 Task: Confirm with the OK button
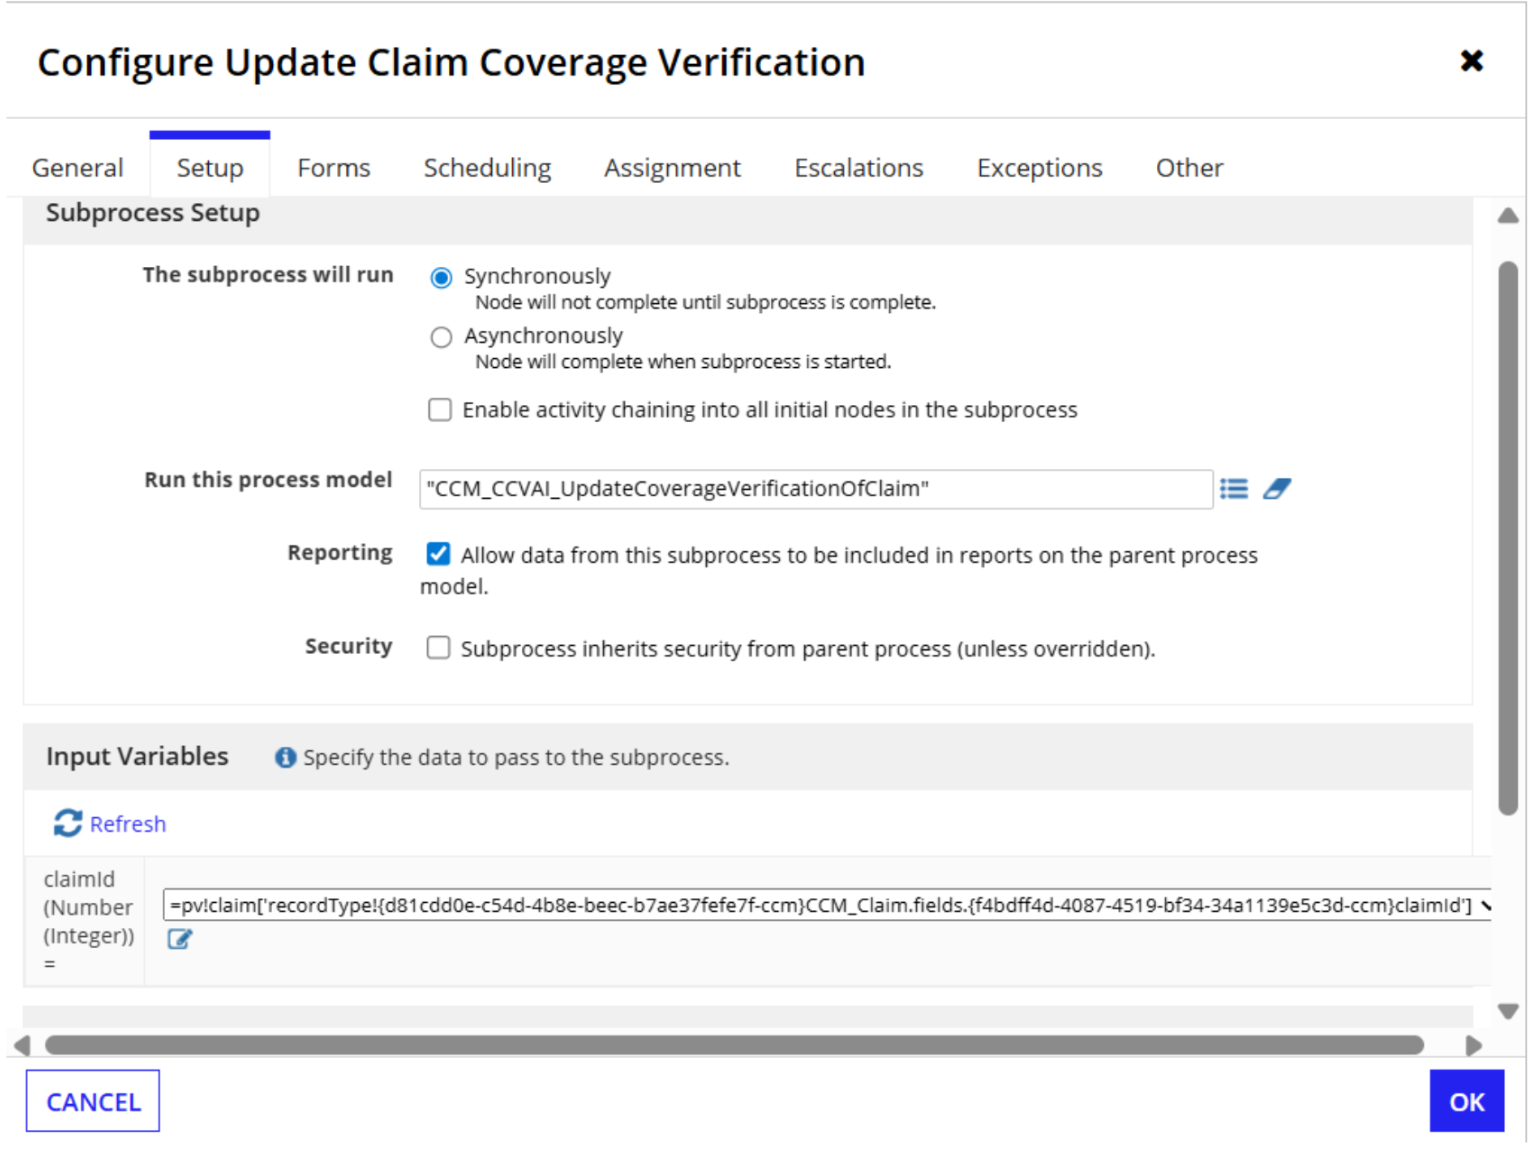tap(1466, 1102)
